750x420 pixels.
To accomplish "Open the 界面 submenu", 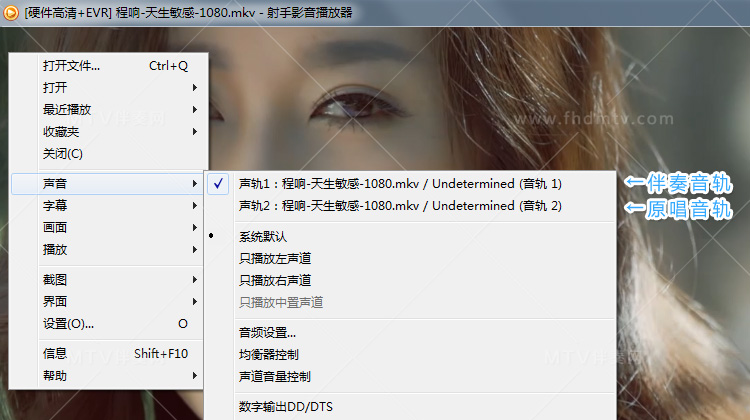I will 107,301.
